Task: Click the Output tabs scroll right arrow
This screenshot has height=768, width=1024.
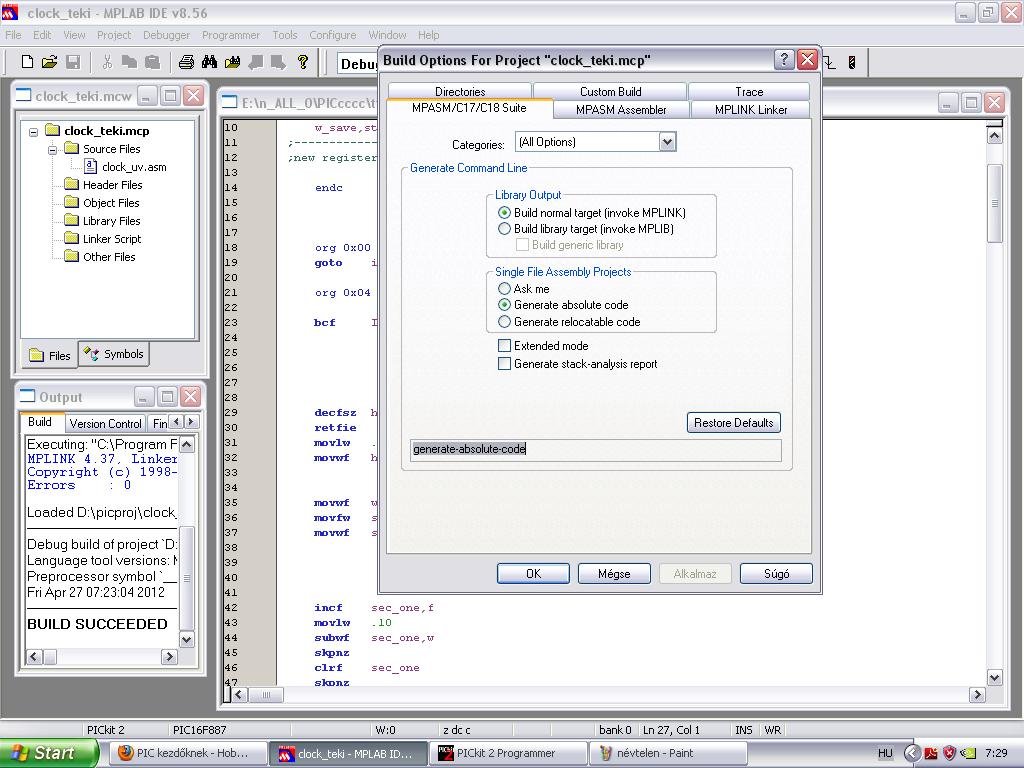Action: [191, 422]
